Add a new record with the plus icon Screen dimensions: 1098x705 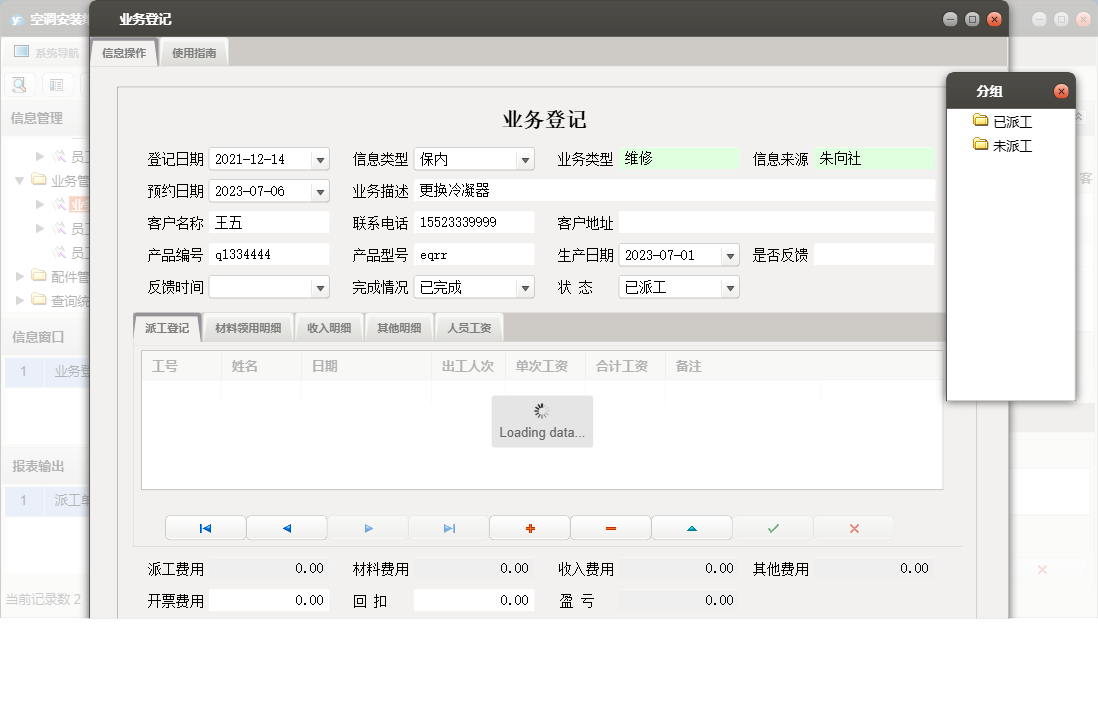click(528, 527)
